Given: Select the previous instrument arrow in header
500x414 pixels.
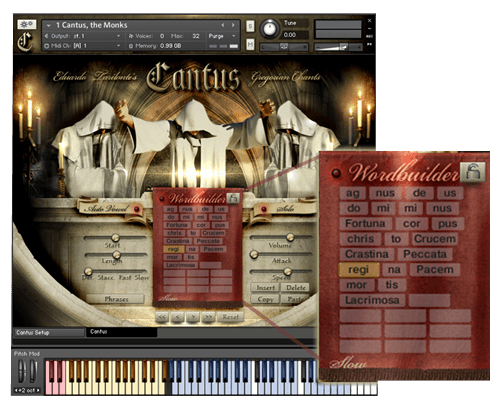Looking at the screenshot, I should point(223,25).
